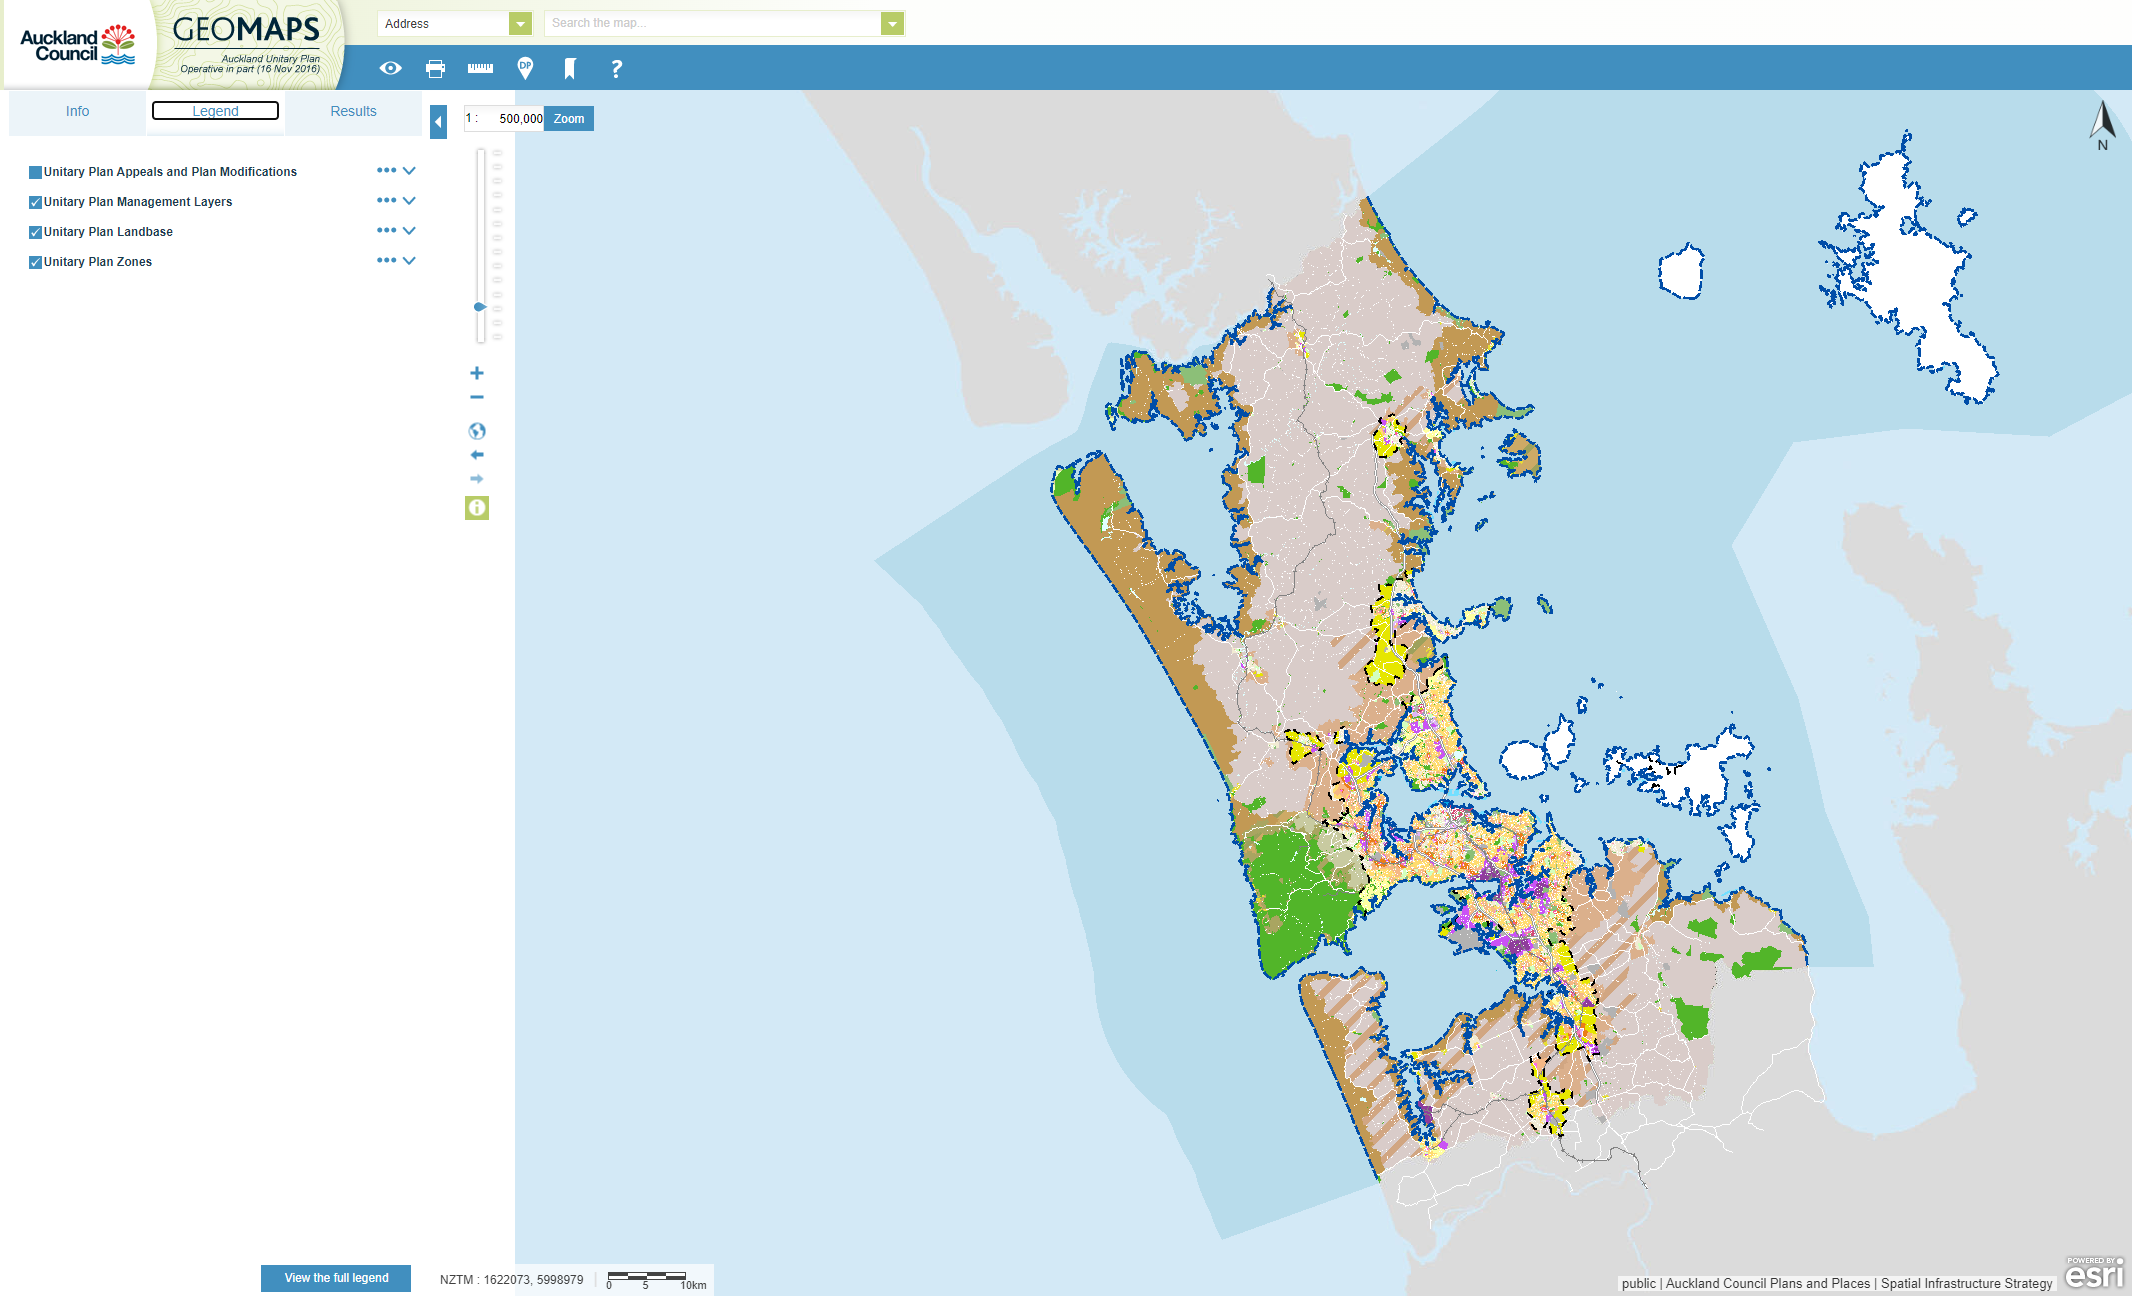The image size is (2132, 1296).
Task: Open the search map suggestions dropdown arrow
Action: (892, 23)
